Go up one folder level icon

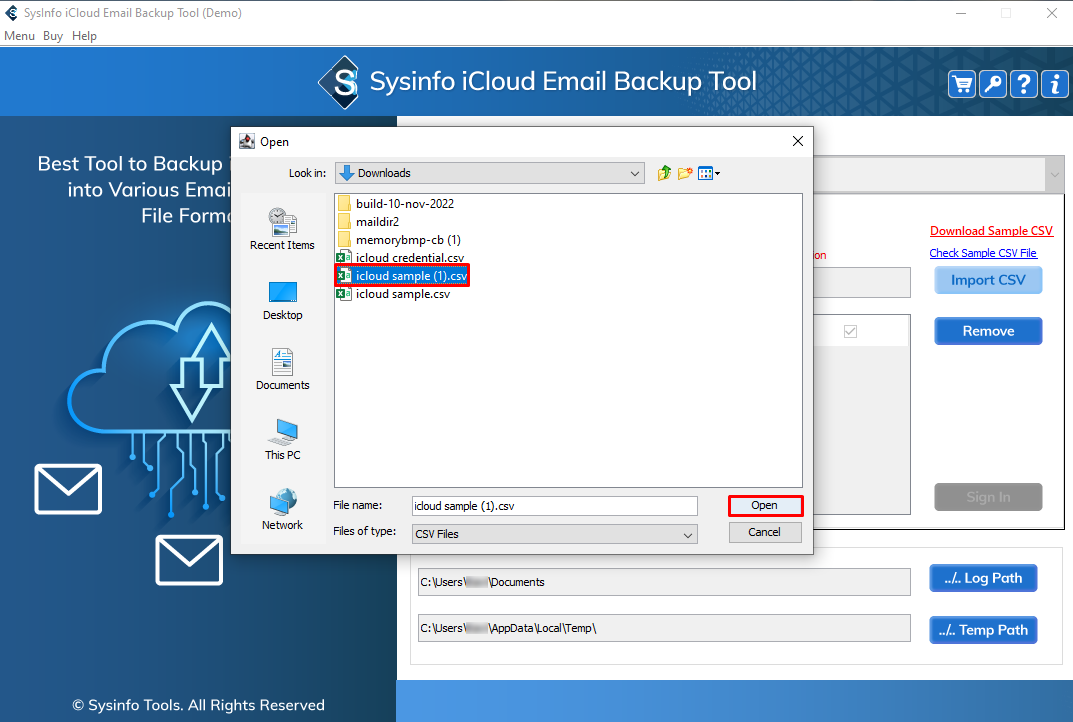click(664, 173)
